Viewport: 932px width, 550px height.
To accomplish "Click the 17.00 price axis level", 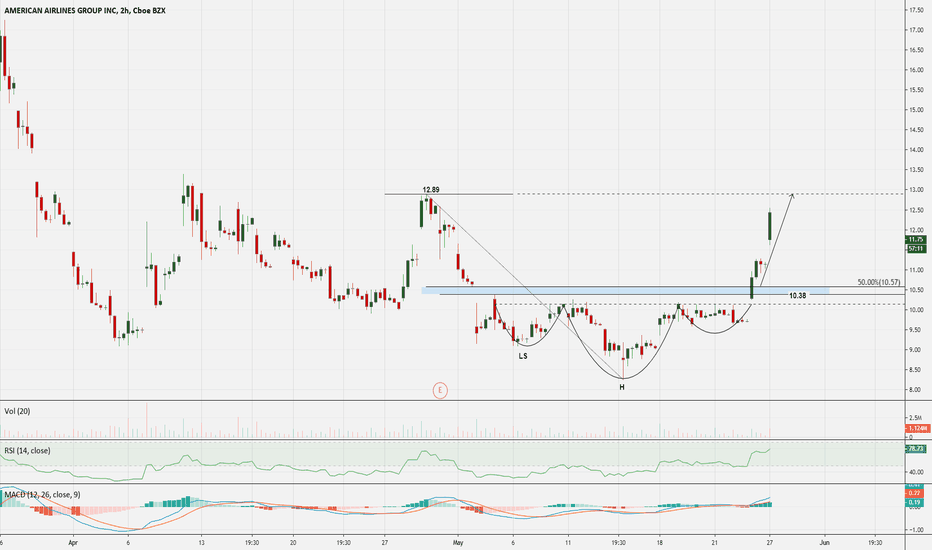I will 915,30.
